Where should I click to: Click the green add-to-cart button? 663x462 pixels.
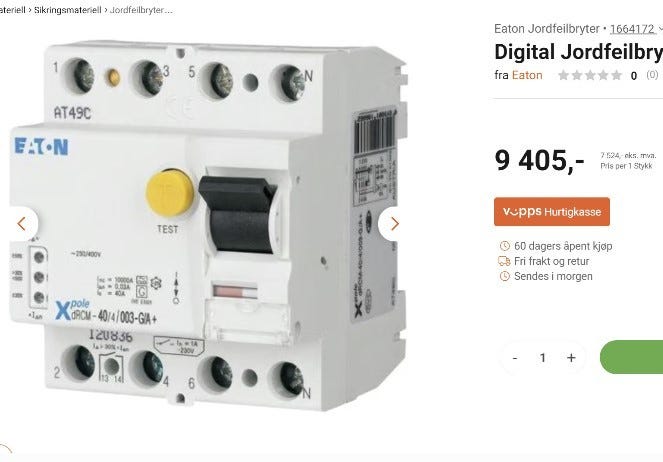click(631, 357)
